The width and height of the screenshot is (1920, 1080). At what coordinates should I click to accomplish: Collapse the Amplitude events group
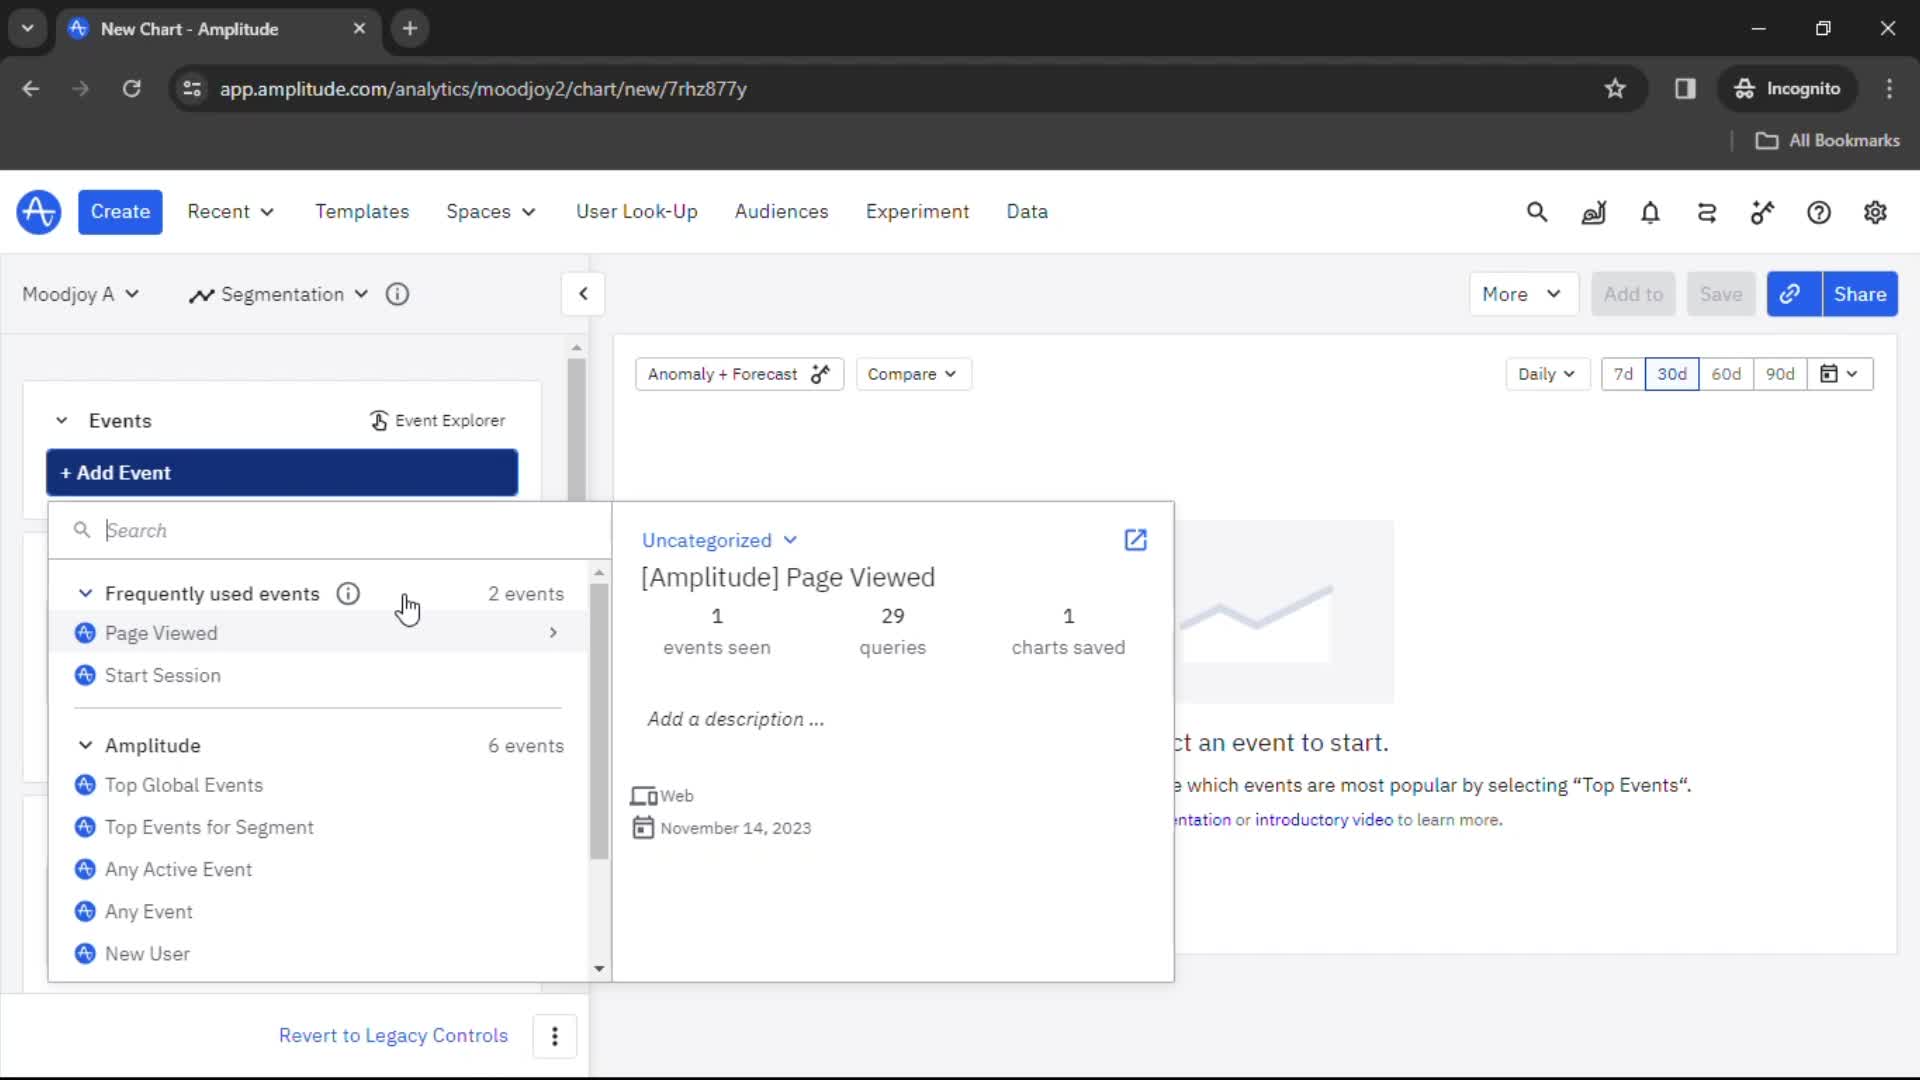(86, 746)
